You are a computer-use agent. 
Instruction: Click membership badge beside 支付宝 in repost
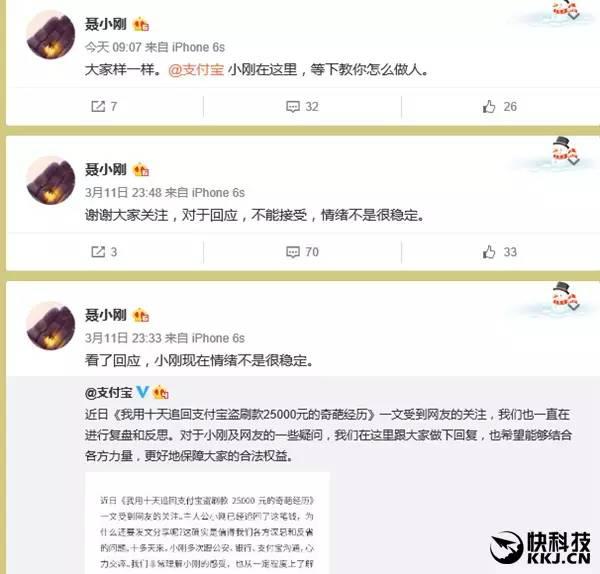click(x=160, y=392)
